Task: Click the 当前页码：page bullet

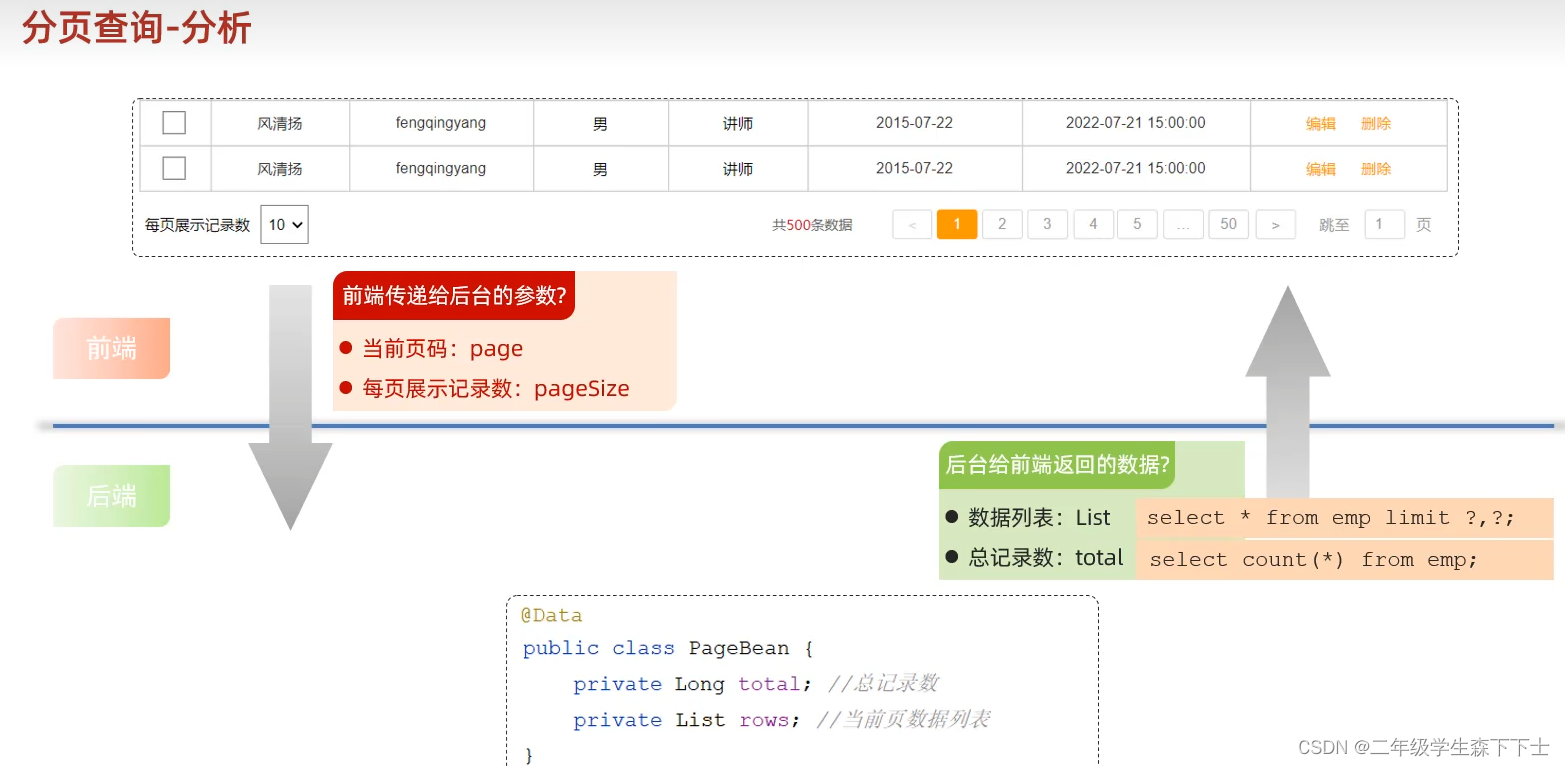Action: click(x=431, y=348)
